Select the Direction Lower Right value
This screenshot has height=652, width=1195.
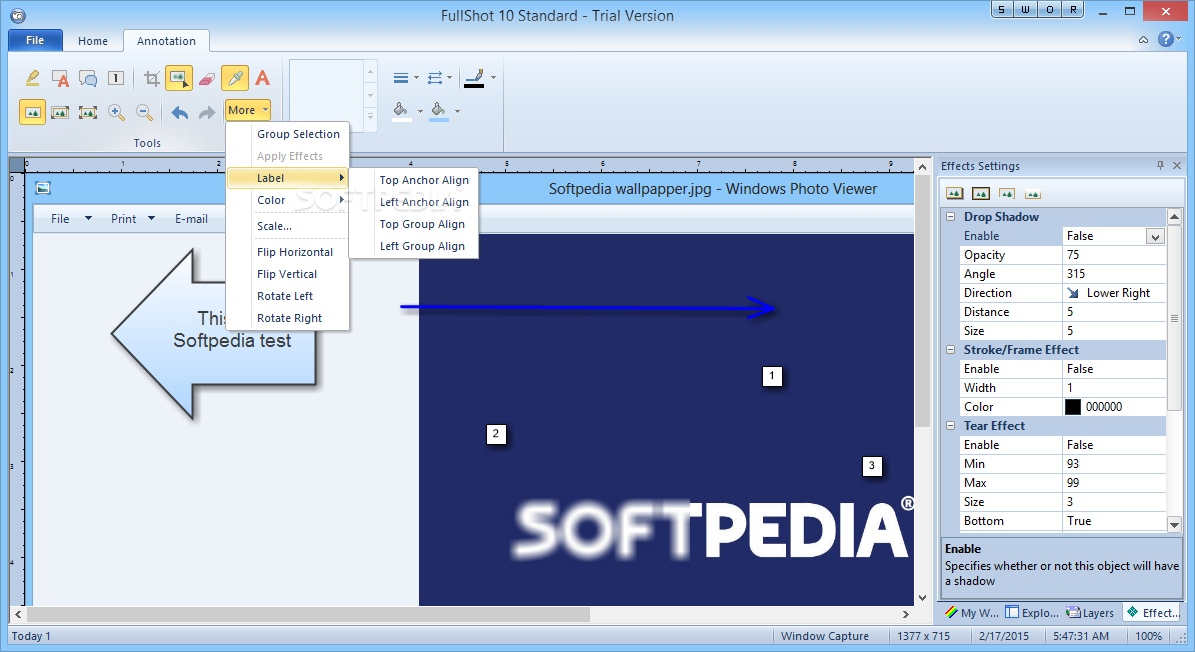pyautogui.click(x=1113, y=293)
